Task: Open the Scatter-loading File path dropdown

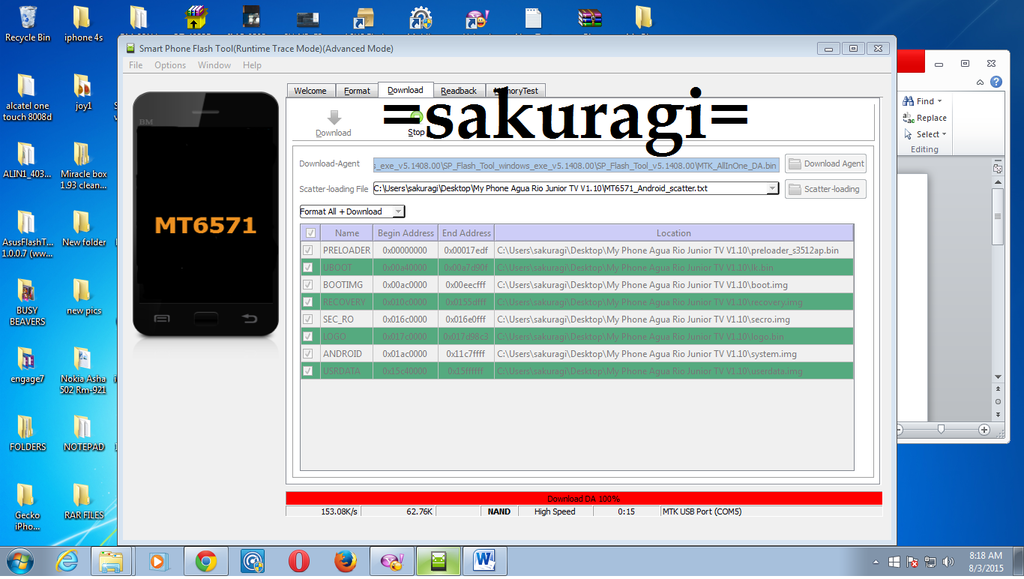Action: (x=772, y=188)
